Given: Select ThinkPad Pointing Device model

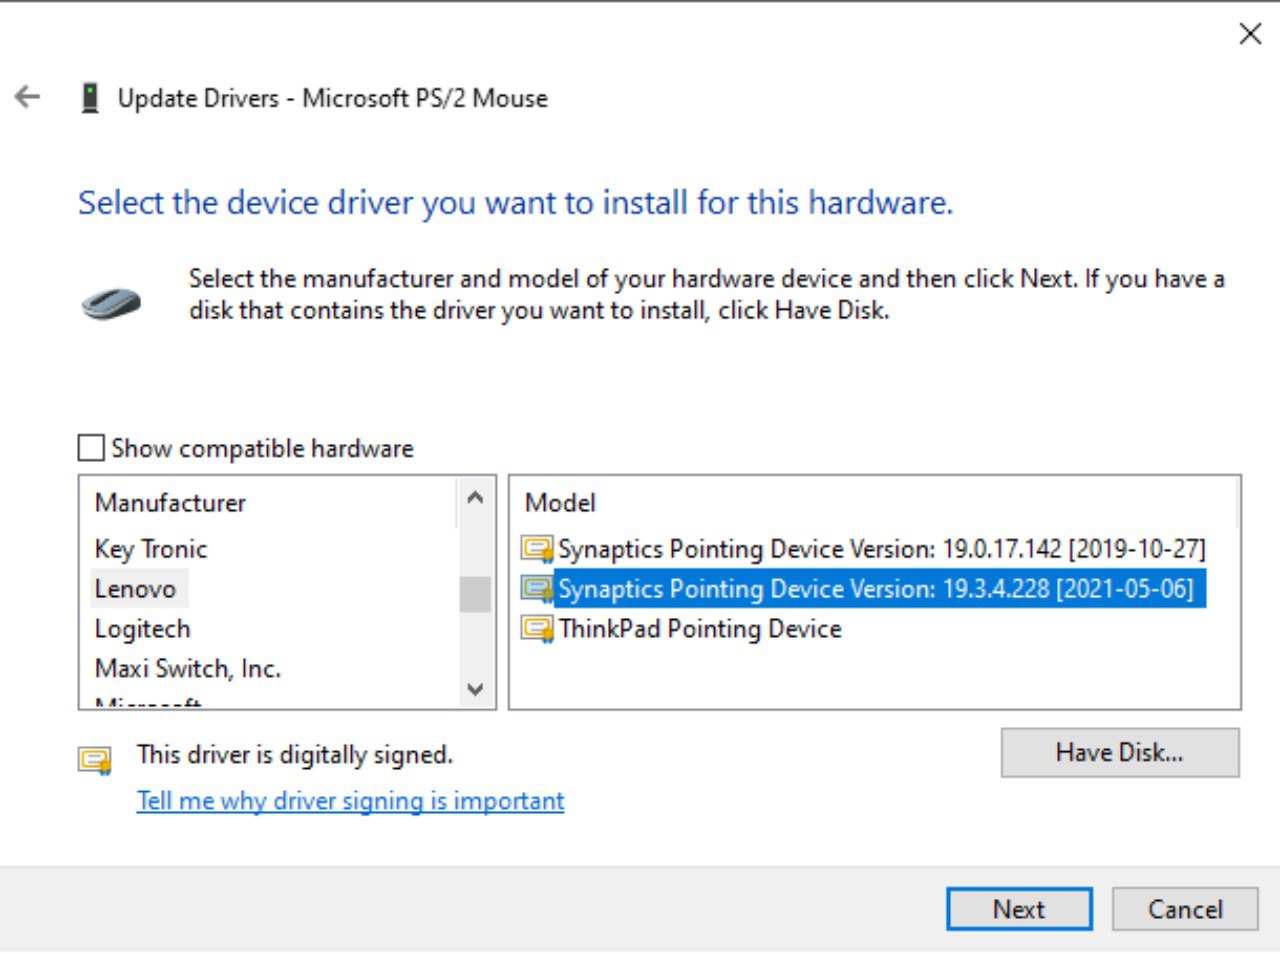Looking at the screenshot, I should (x=700, y=629).
